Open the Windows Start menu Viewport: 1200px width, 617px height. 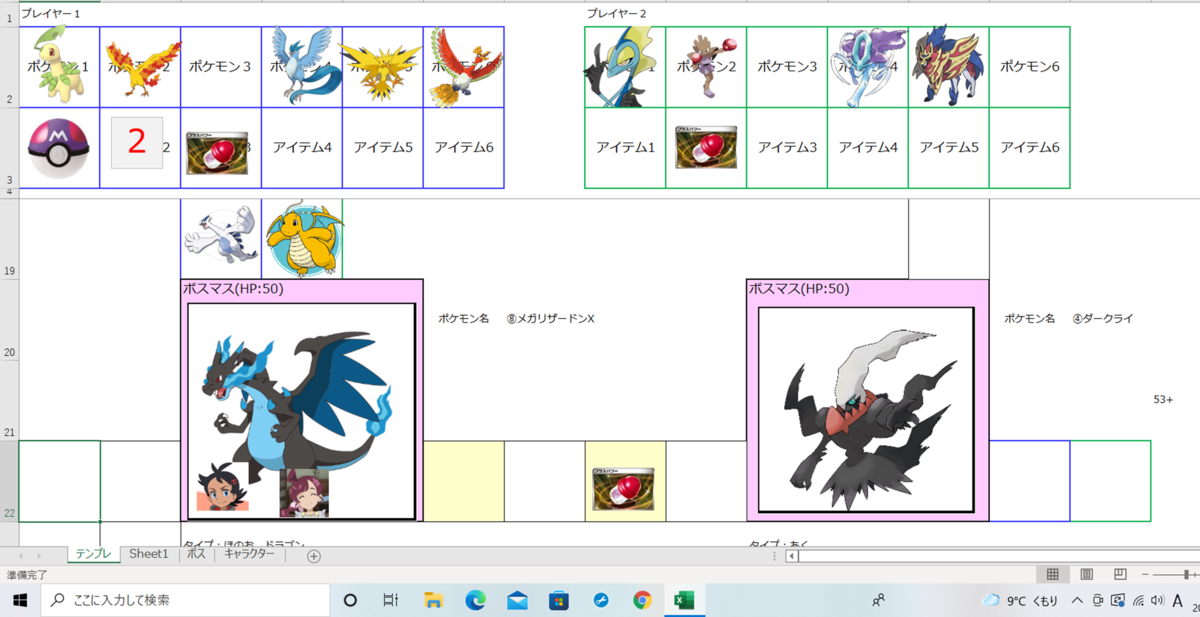20,600
